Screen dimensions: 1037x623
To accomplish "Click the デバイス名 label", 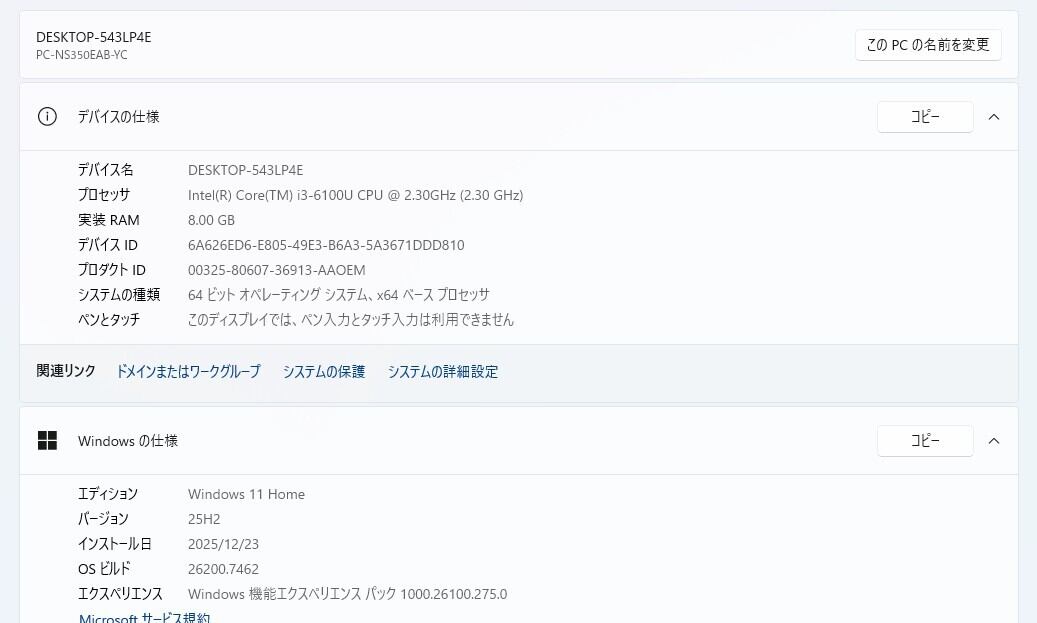I will coord(106,170).
